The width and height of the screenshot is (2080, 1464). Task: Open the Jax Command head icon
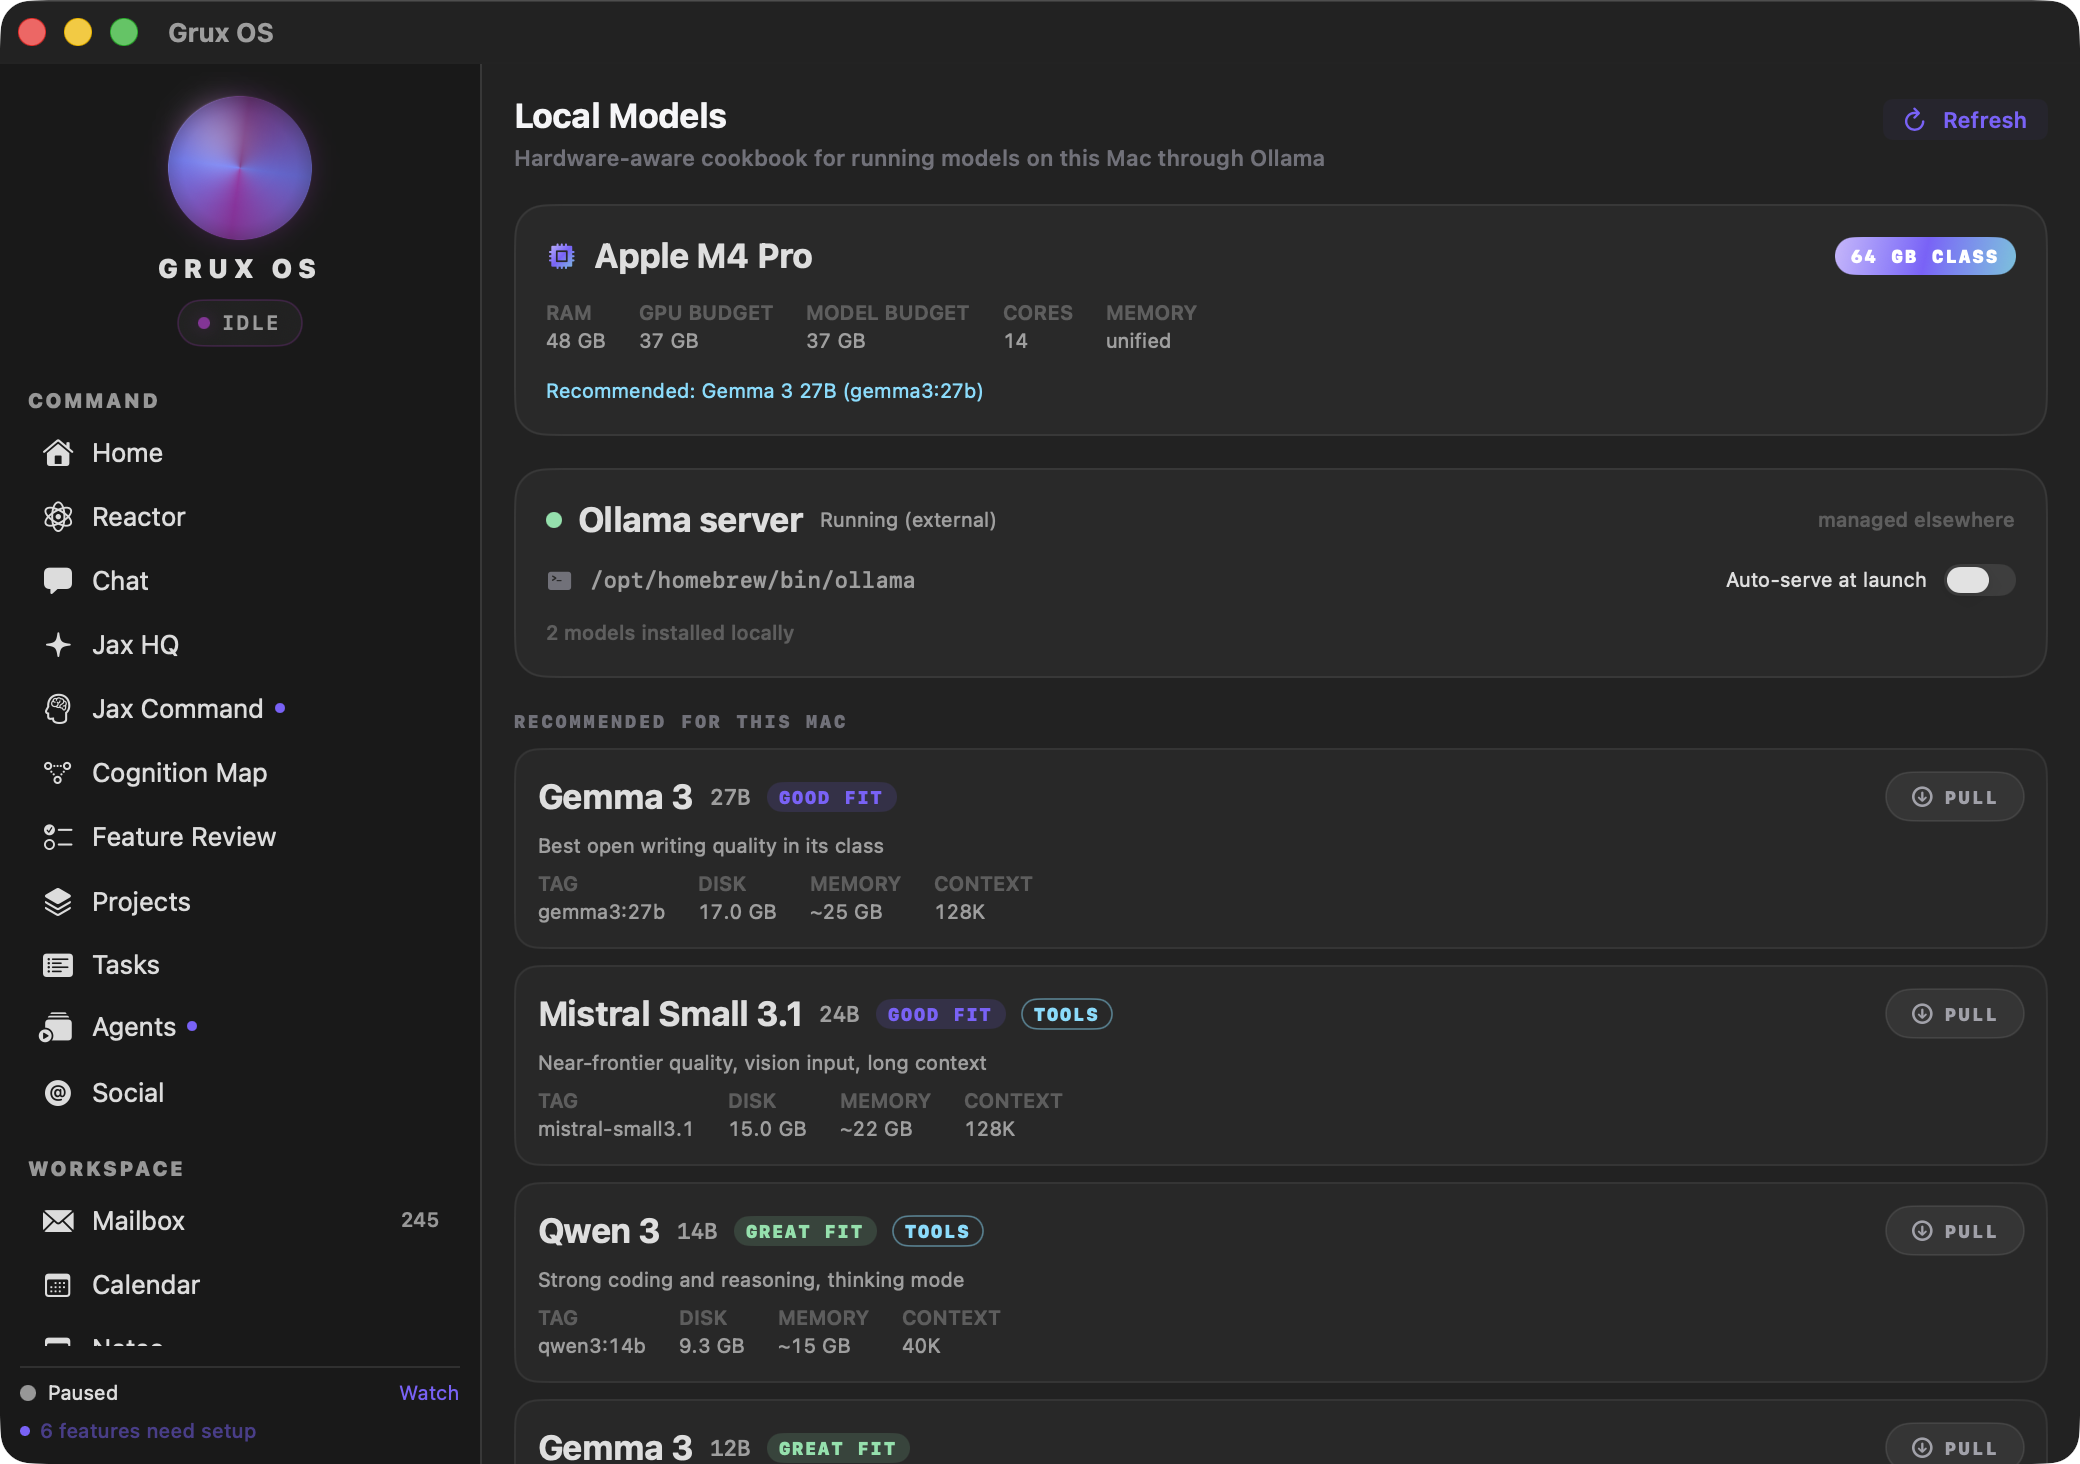(x=58, y=709)
